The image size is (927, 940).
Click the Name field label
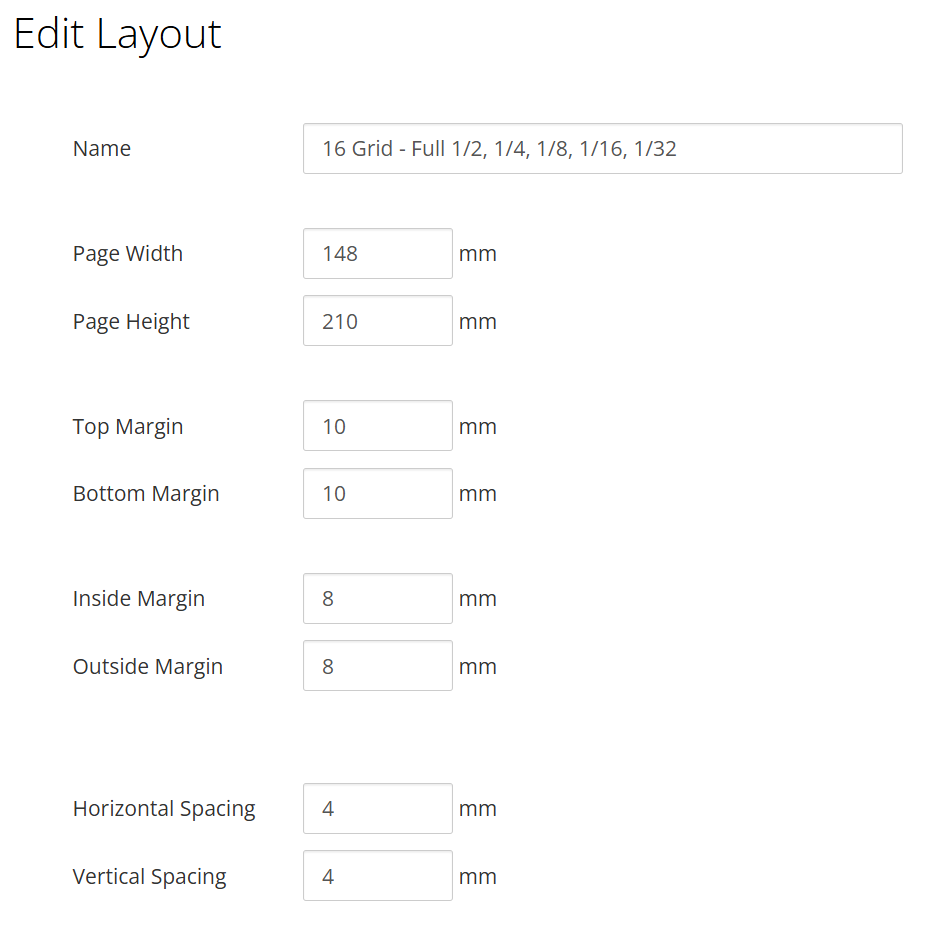tap(102, 149)
